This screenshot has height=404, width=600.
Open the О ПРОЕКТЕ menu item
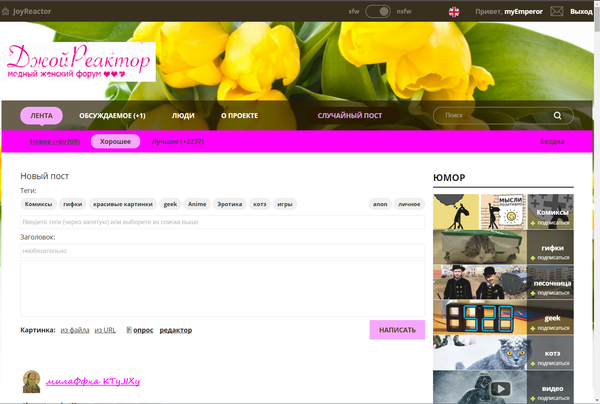[x=239, y=116]
